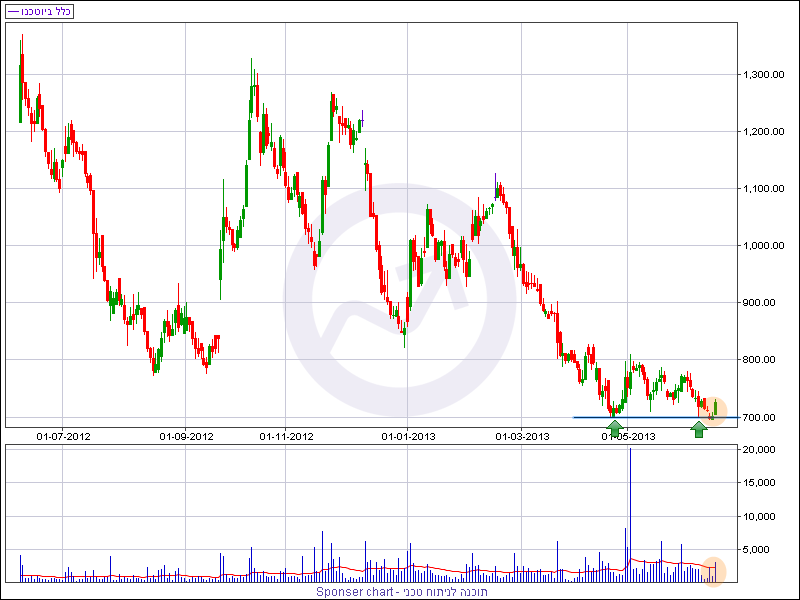Click the right green up arrow marker
Image resolution: width=800 pixels, height=600 pixels.
click(699, 429)
